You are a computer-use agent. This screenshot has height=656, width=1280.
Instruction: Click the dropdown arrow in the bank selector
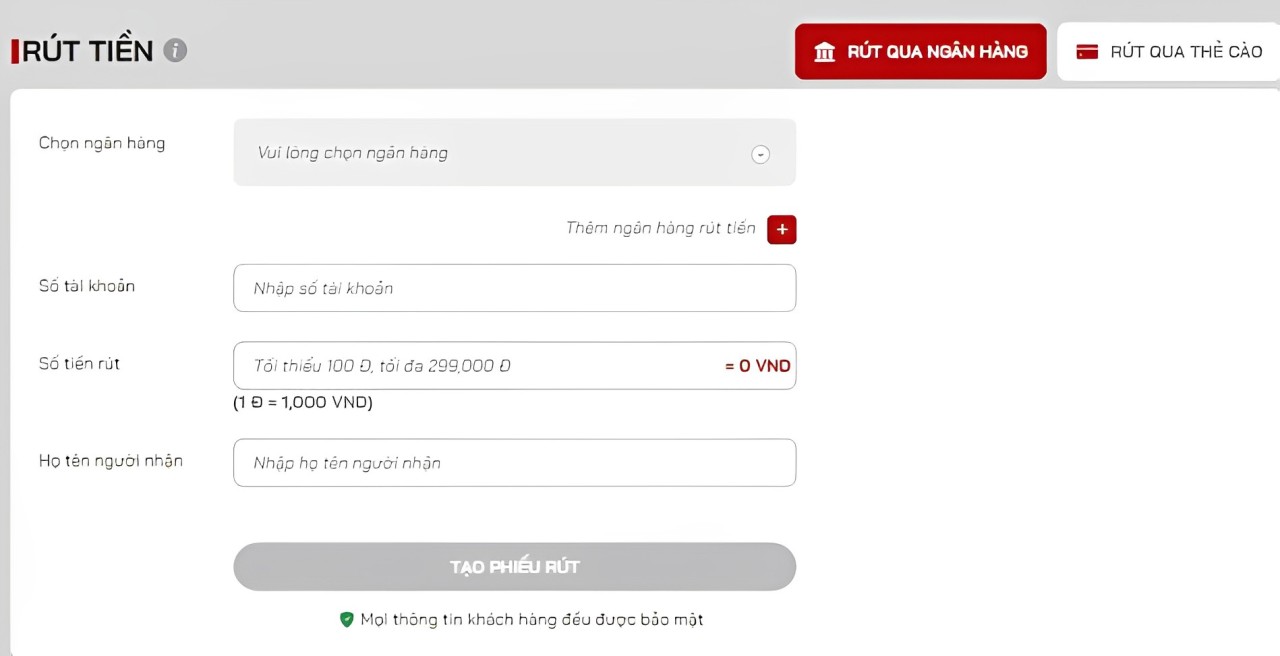[x=760, y=154]
